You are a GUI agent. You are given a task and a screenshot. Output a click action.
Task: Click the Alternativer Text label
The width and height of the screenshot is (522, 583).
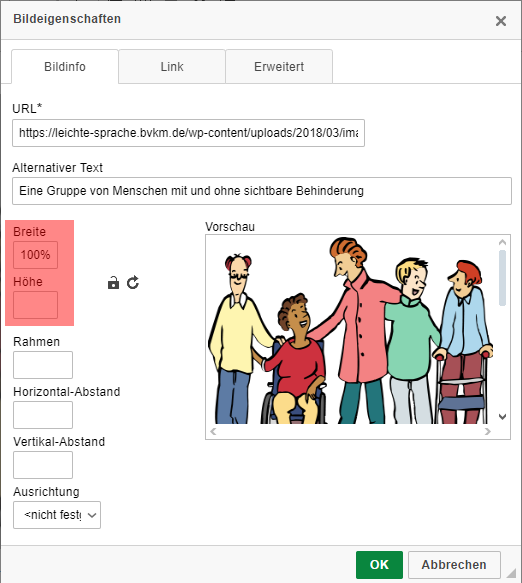point(57,168)
